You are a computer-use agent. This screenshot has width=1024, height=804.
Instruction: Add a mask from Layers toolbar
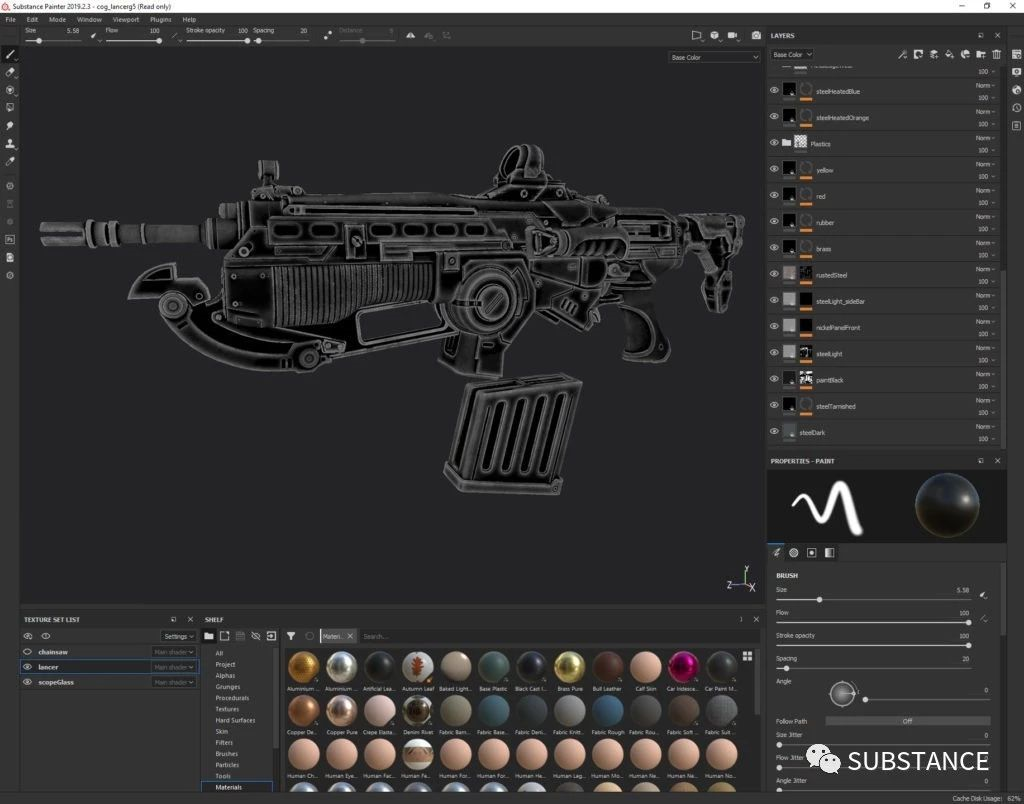[x=918, y=54]
